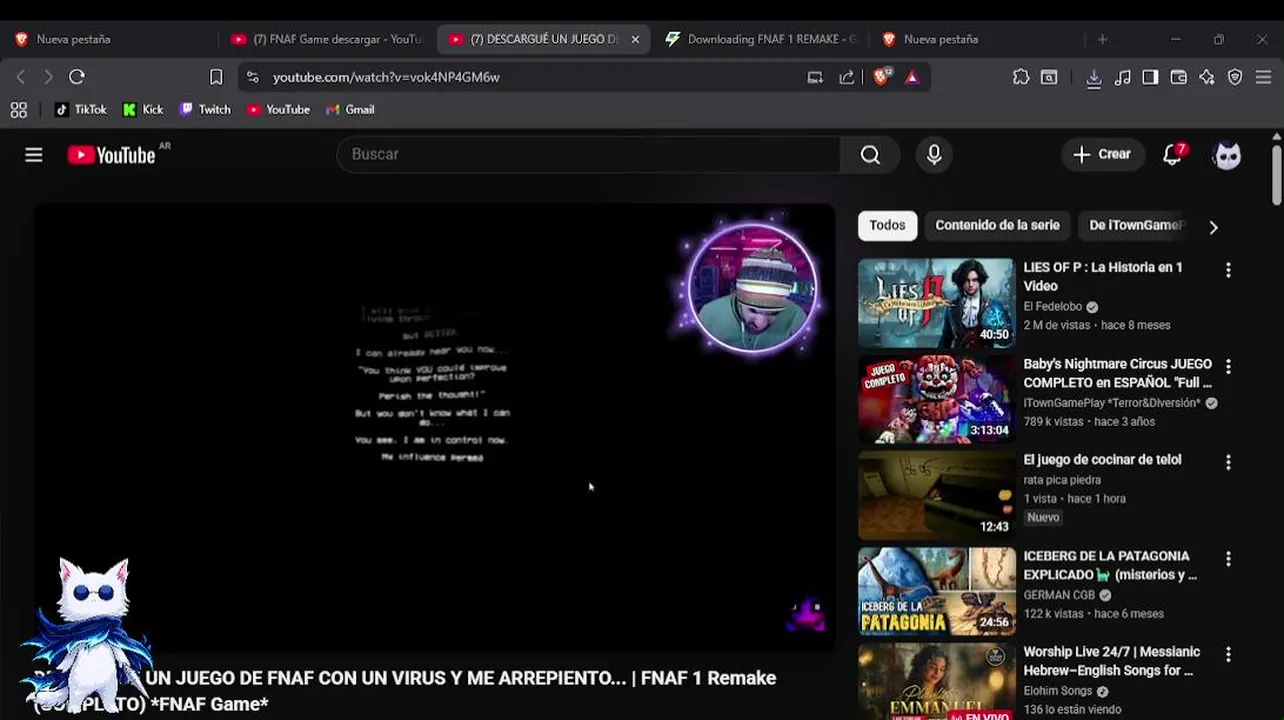Open the bookmarks bar apps grid icon
The width and height of the screenshot is (1284, 720).
(x=19, y=110)
